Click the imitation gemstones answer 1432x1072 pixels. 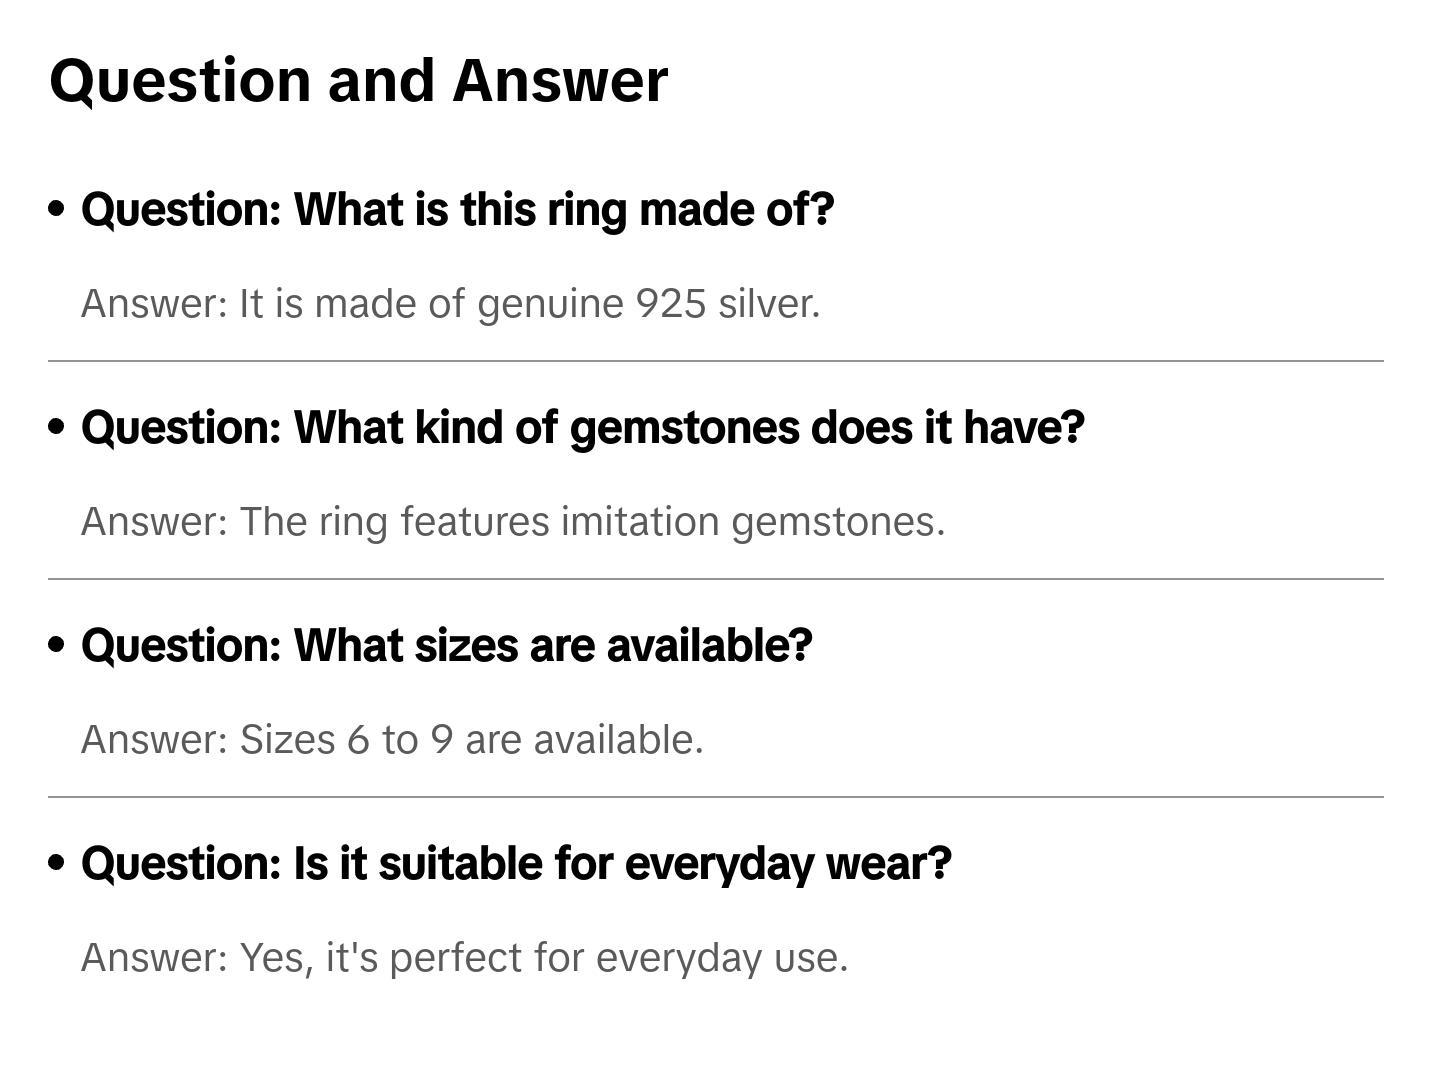pos(512,522)
